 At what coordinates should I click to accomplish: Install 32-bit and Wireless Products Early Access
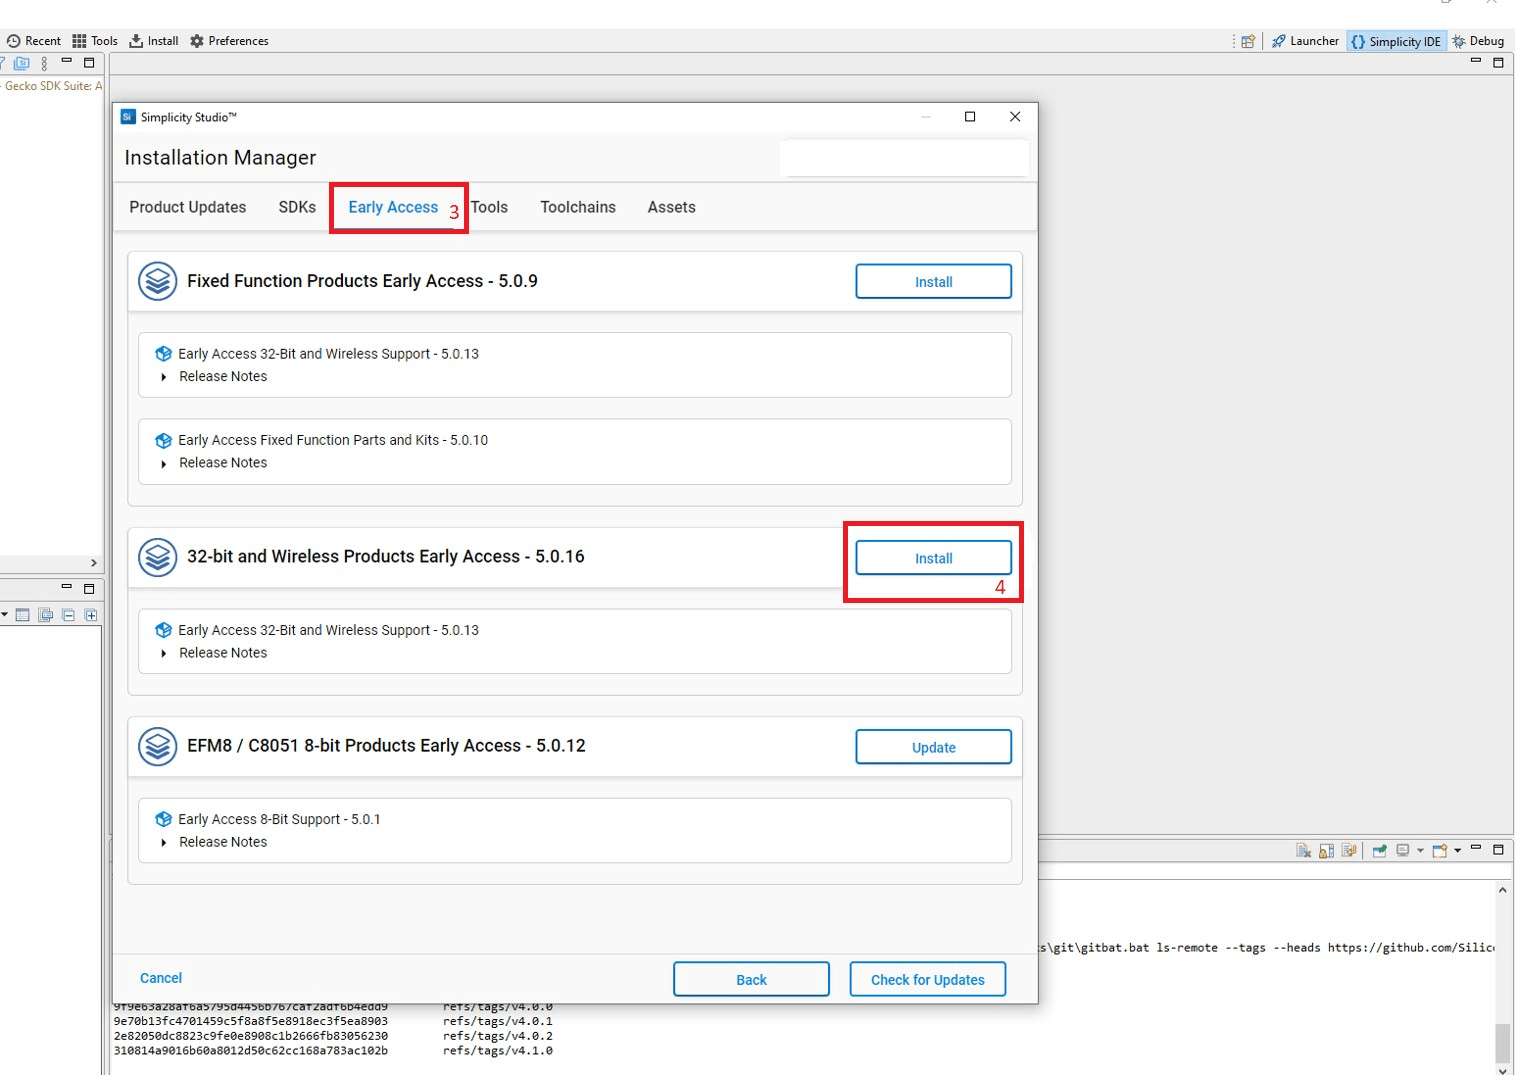coord(933,558)
